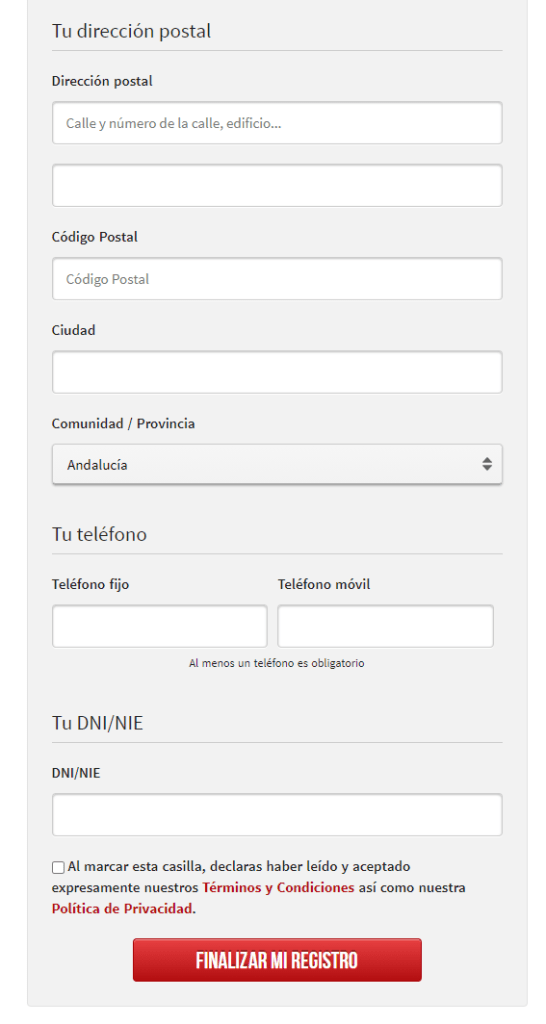Screen dimensions: 546x1024
Task: Tick the Términos y Condiciones acceptance checkbox
Action: click(58, 867)
